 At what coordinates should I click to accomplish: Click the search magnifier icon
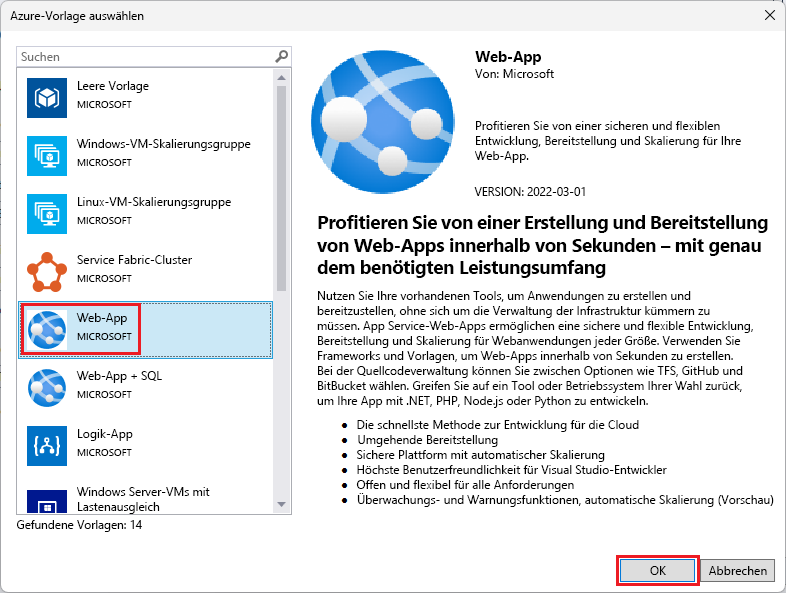tap(282, 57)
